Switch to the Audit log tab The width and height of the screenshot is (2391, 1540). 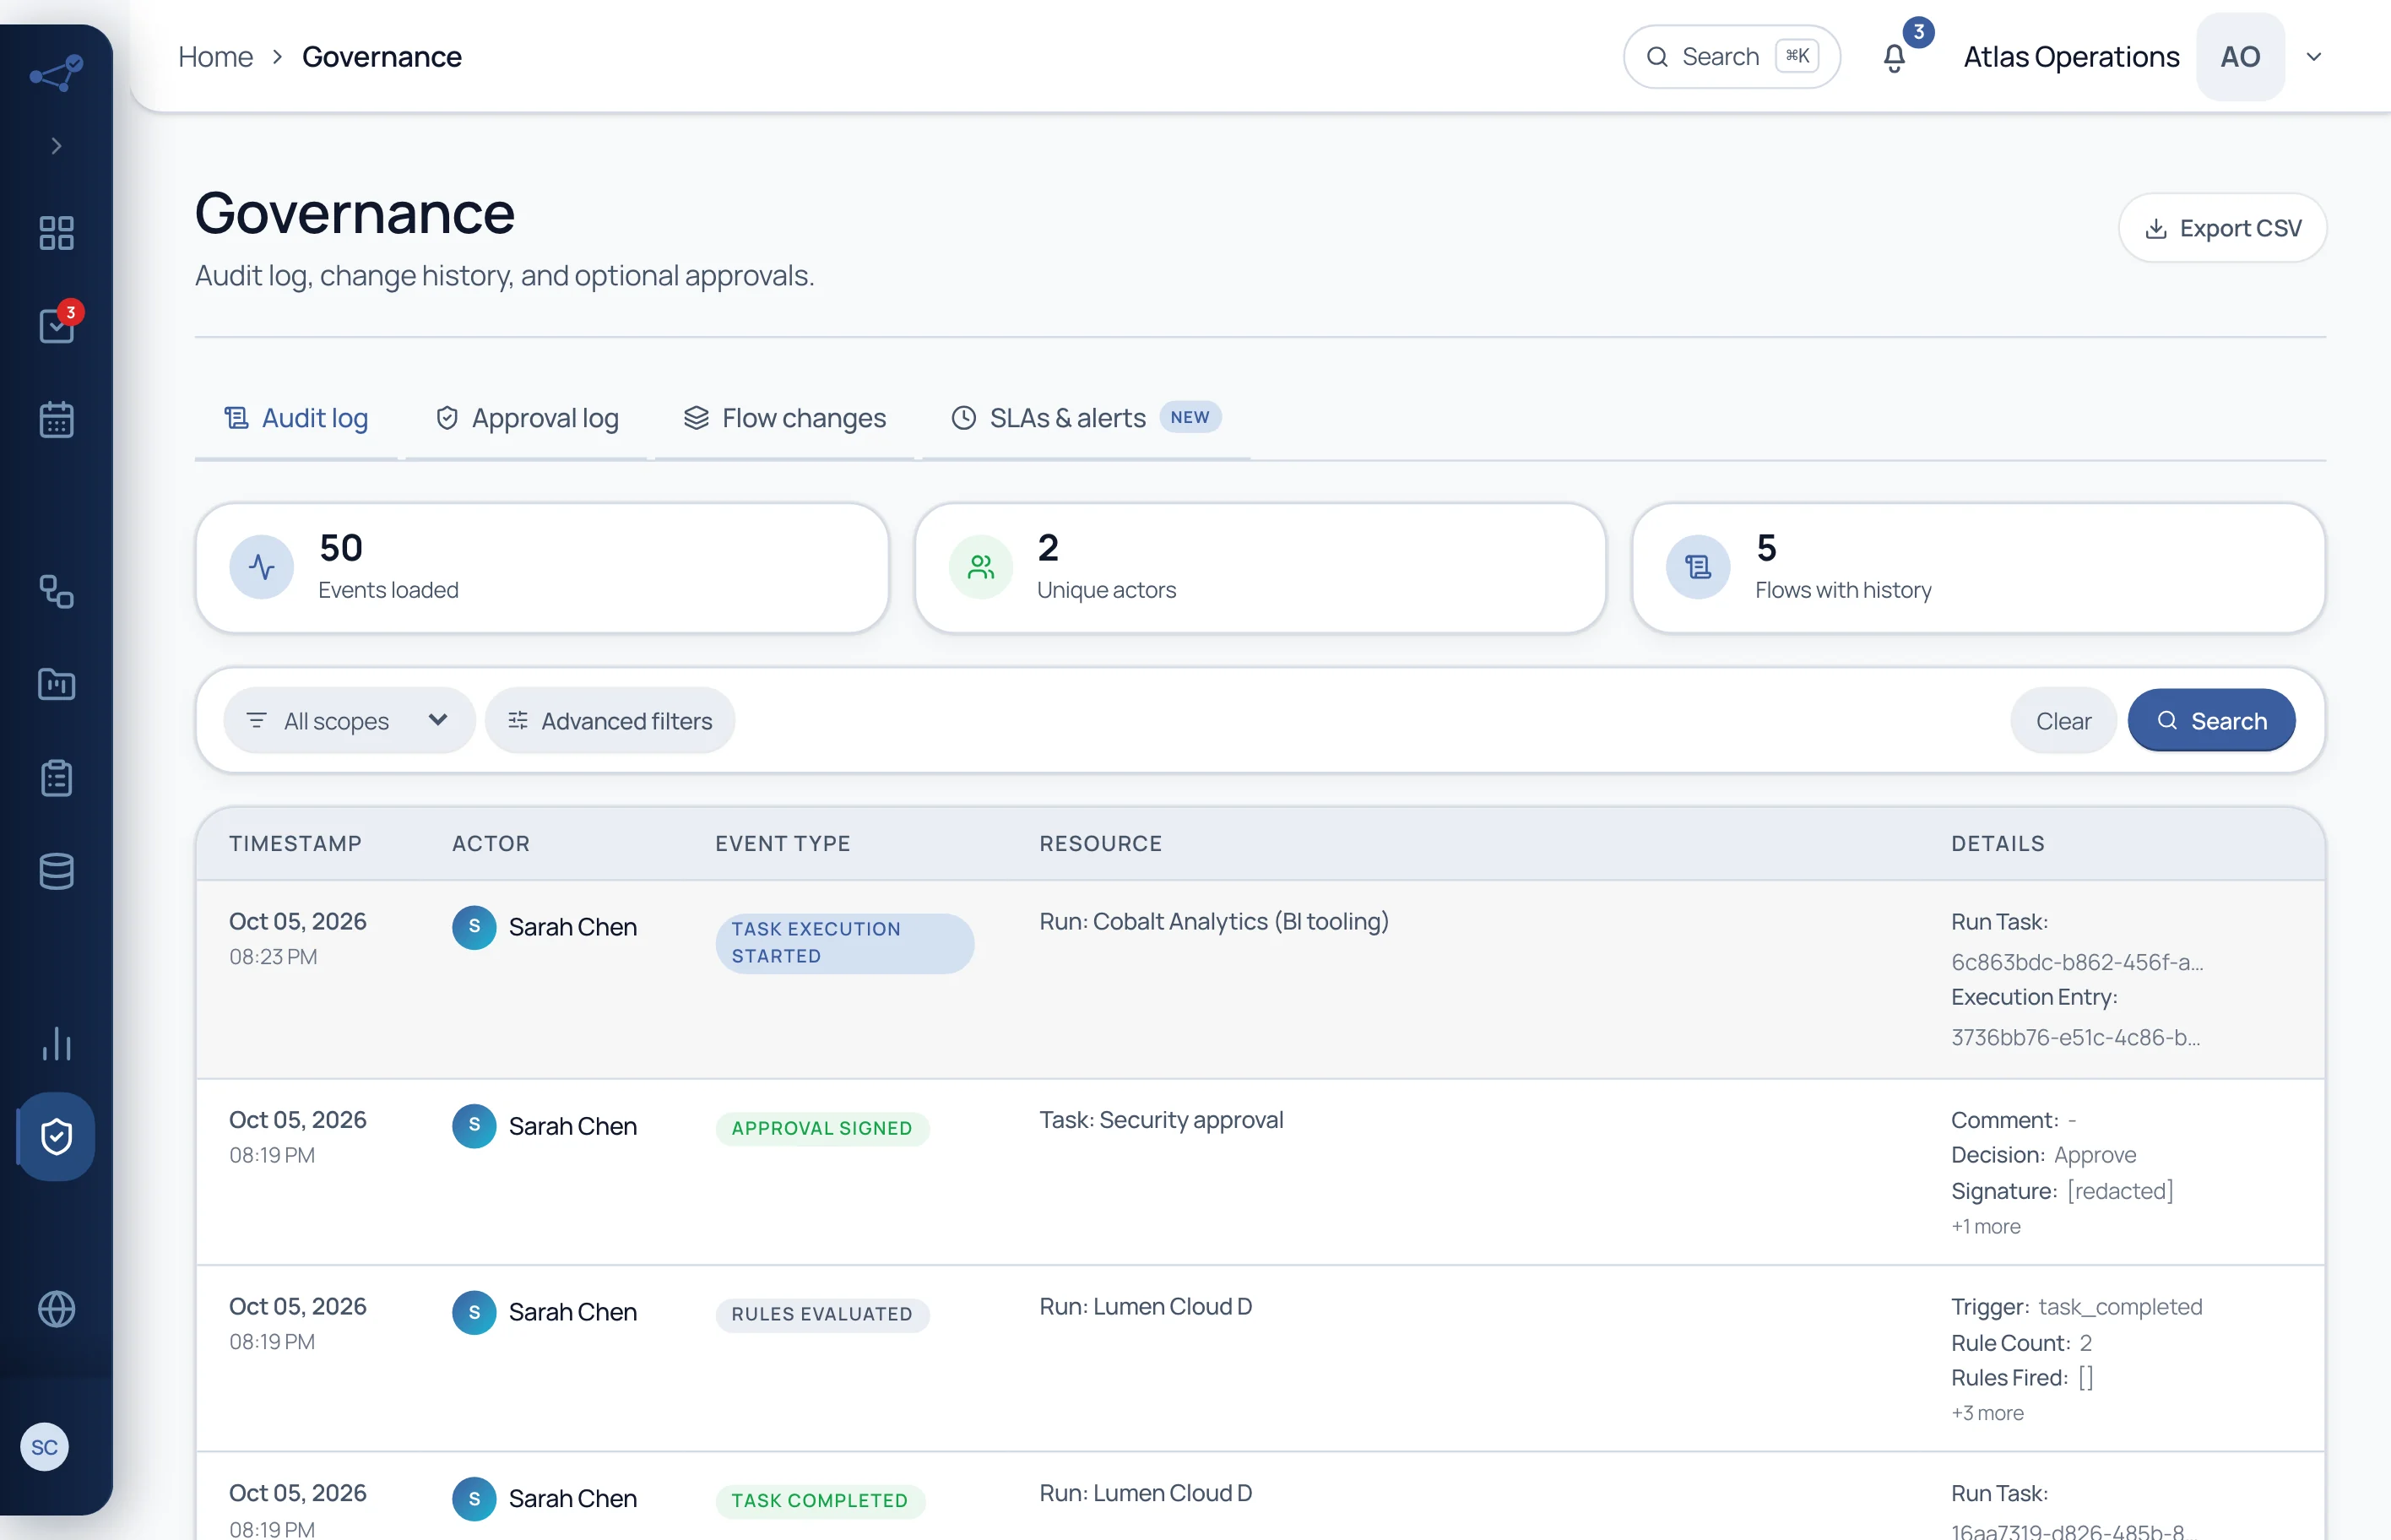pyautogui.click(x=296, y=418)
